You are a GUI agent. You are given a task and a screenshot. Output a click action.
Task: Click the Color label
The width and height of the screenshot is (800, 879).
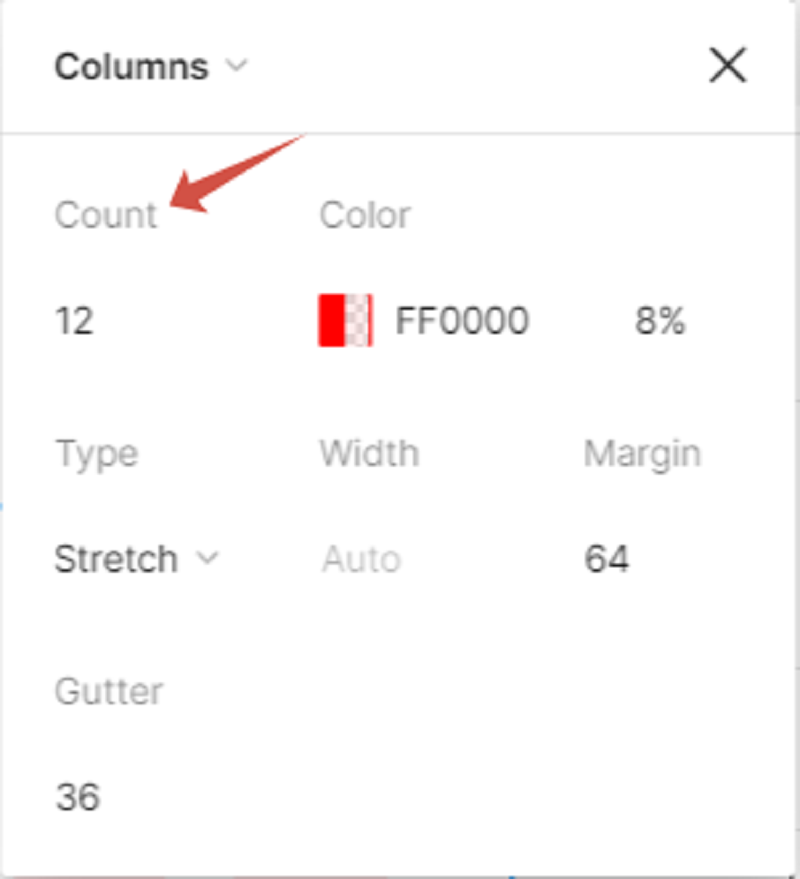tap(365, 215)
